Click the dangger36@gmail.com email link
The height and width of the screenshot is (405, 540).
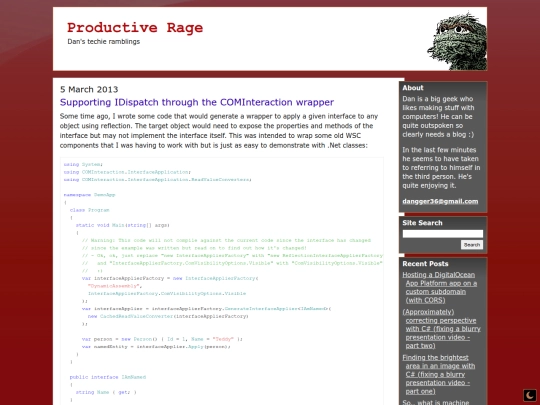pyautogui.click(x=440, y=201)
